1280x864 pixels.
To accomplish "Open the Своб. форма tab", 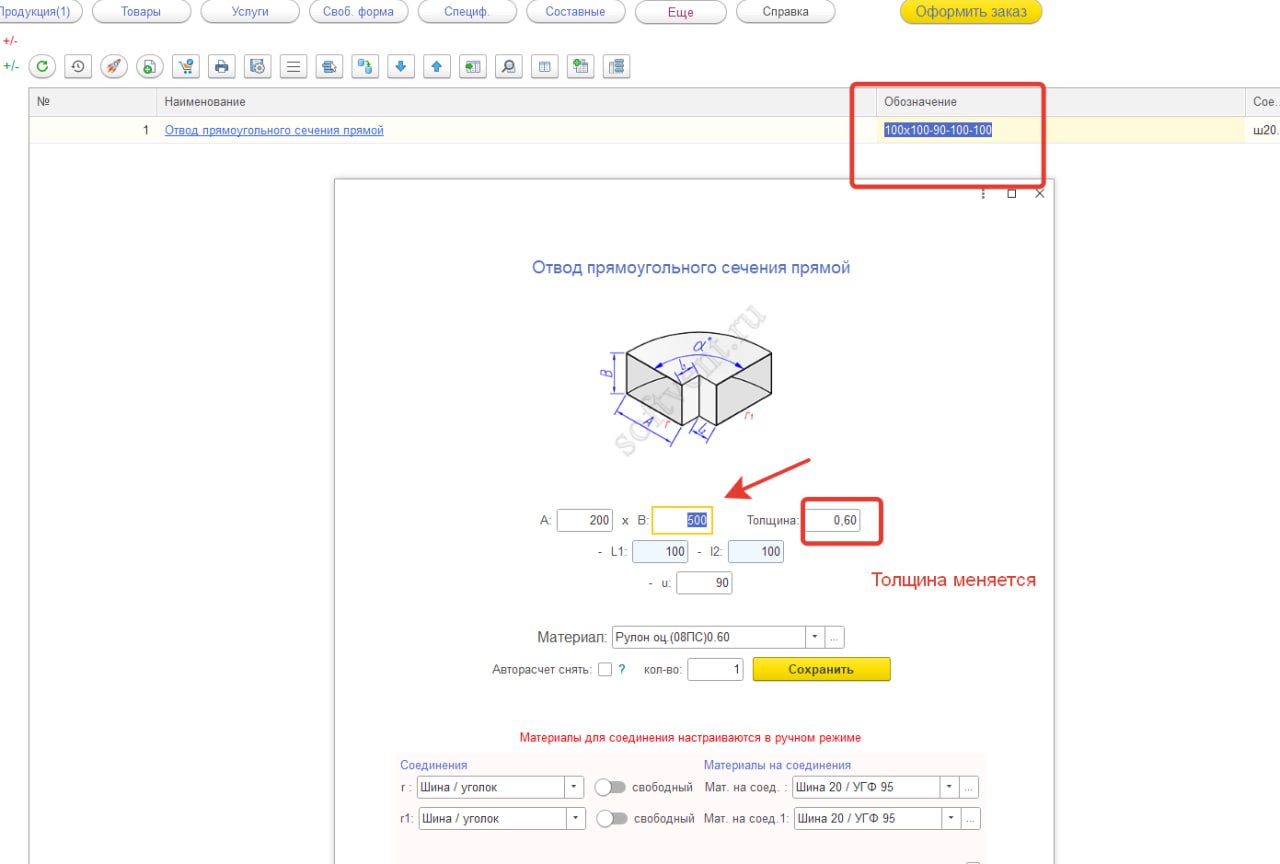I will click(358, 12).
